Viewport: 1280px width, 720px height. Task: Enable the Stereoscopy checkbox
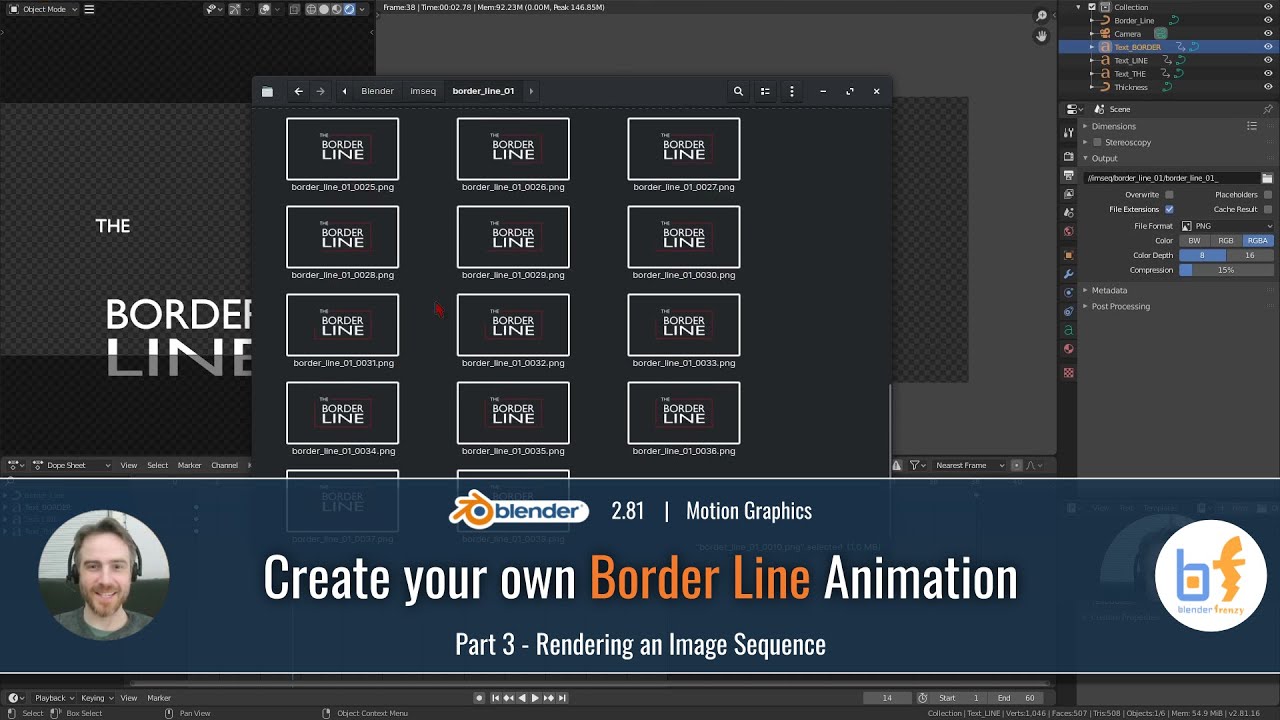(1097, 143)
